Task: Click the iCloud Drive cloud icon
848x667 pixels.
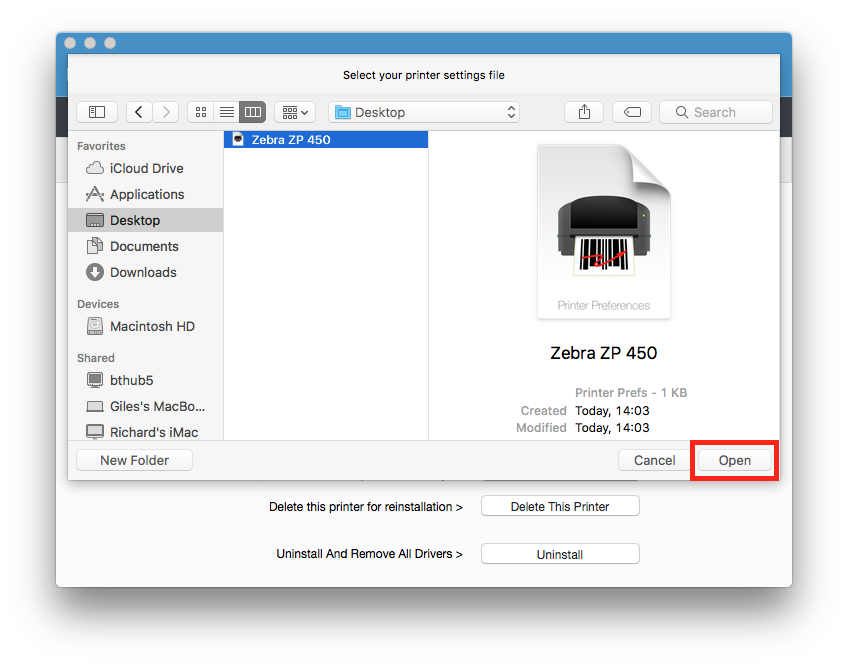Action: [95, 168]
